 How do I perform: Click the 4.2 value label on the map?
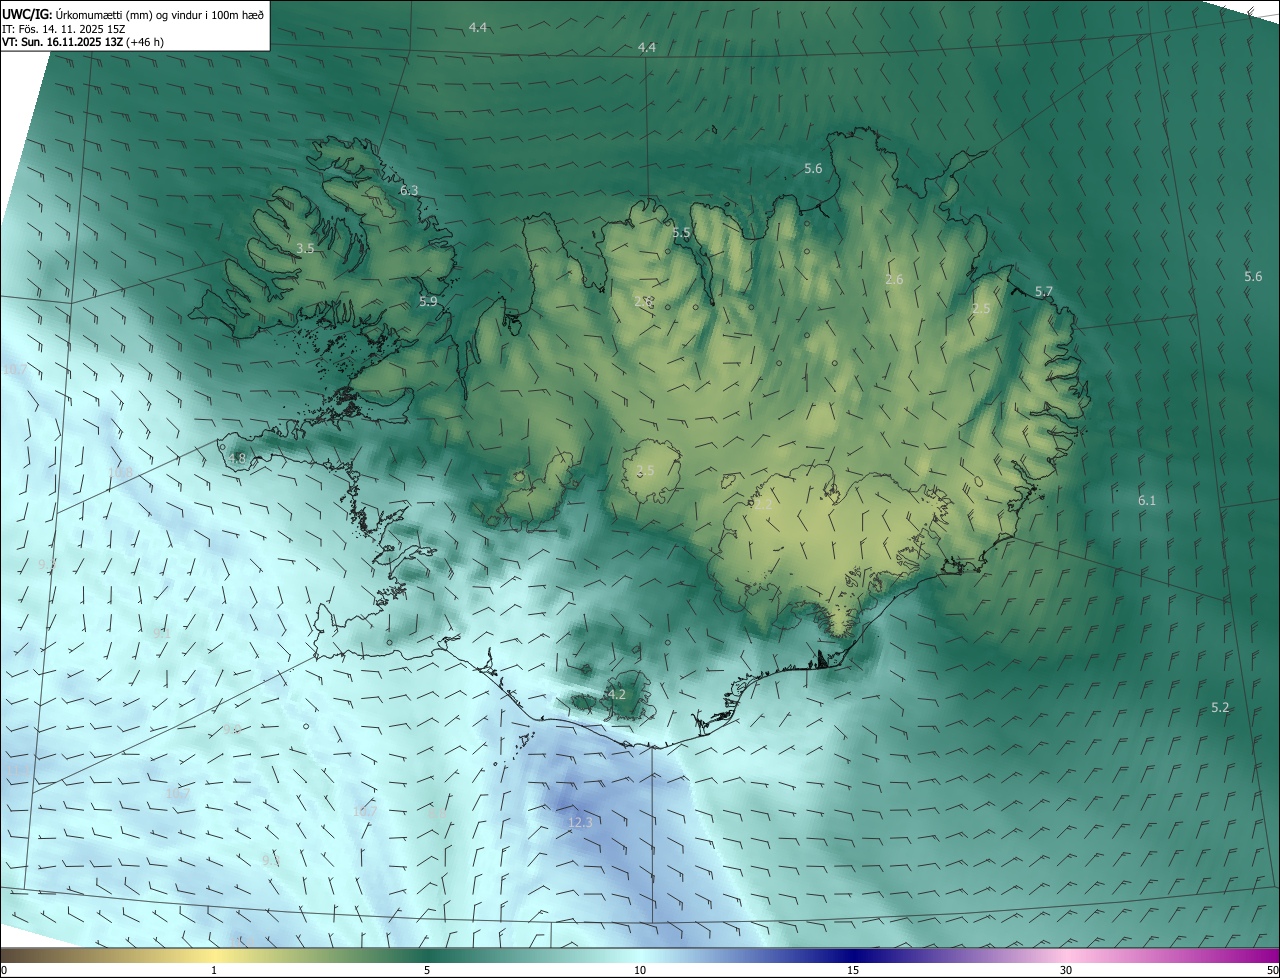click(x=616, y=694)
